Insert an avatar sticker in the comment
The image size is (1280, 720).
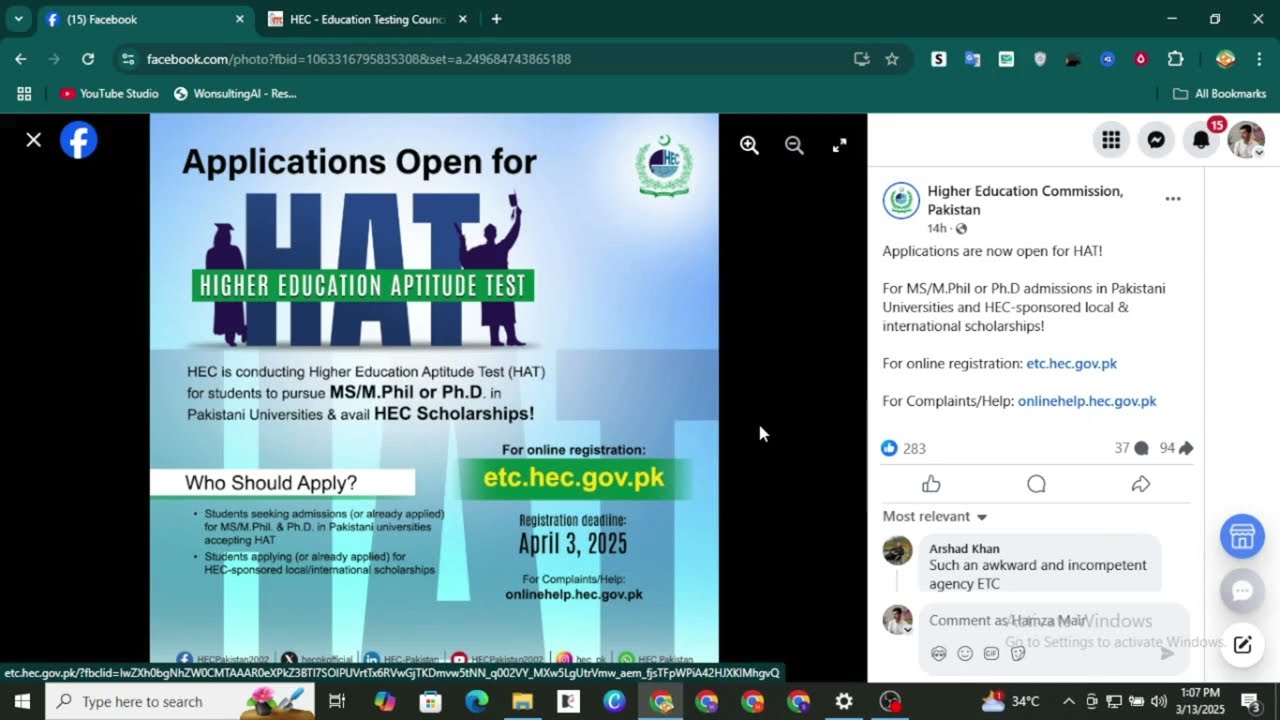(938, 653)
